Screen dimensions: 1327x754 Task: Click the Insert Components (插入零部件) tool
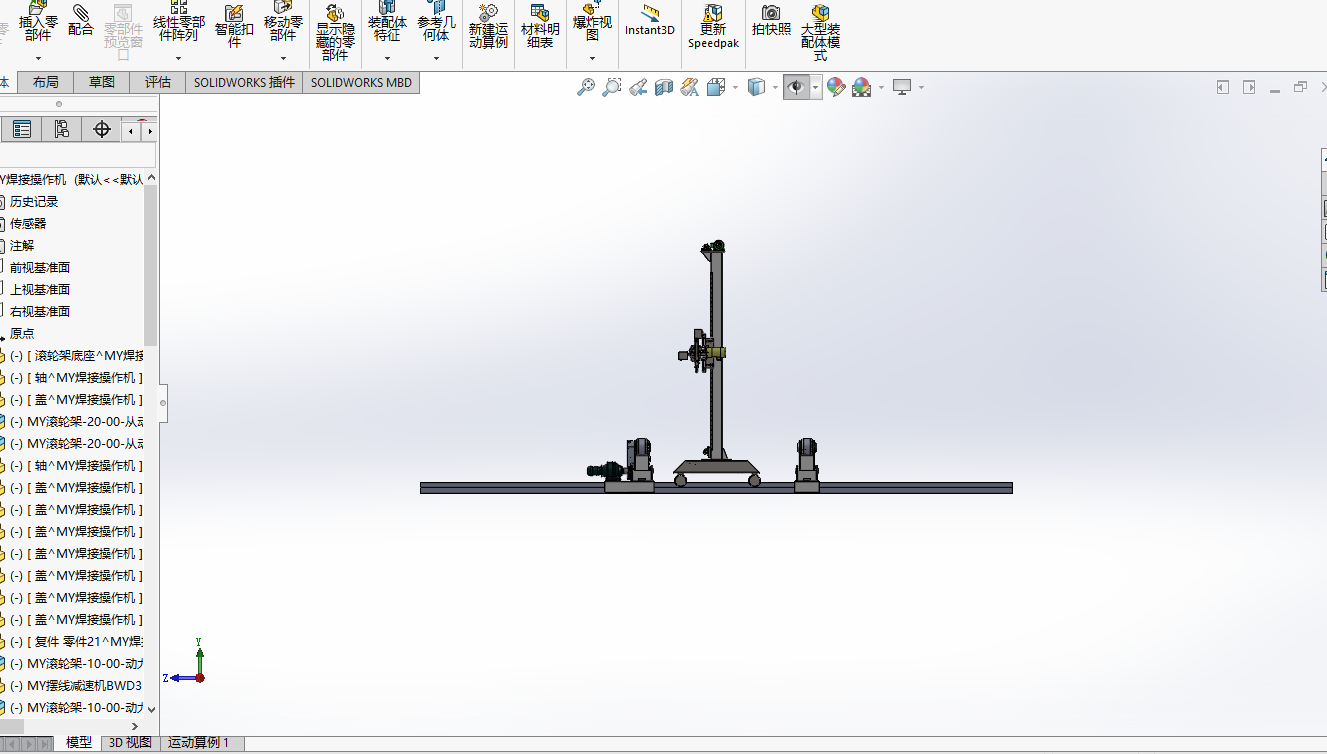tap(38, 22)
